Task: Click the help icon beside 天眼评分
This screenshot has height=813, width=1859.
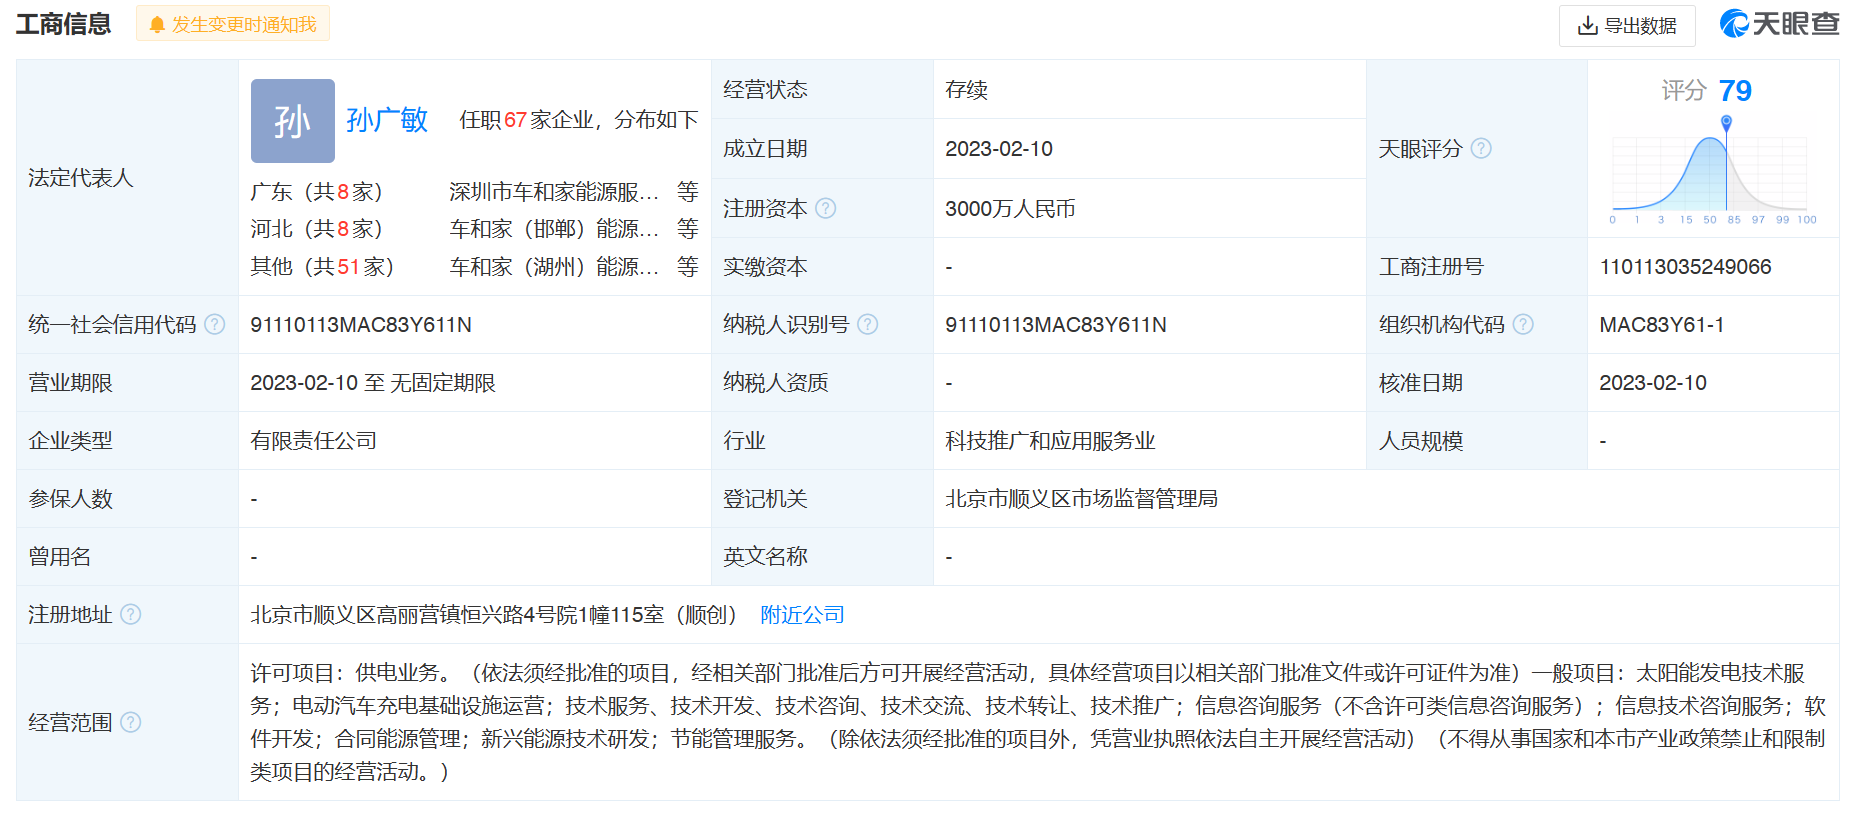Action: (1481, 148)
